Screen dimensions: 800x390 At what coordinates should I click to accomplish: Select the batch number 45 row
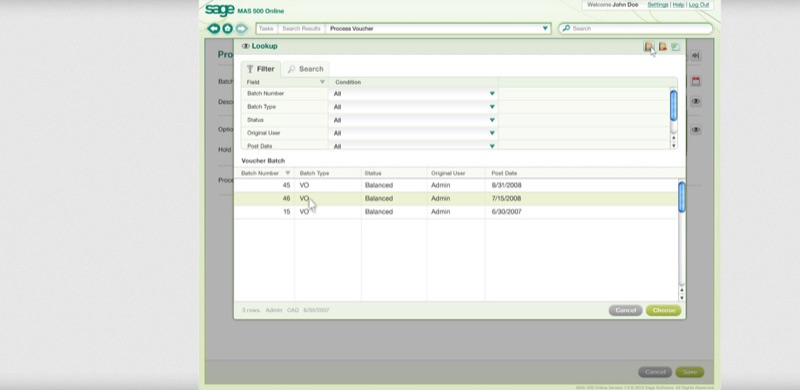tap(456, 185)
